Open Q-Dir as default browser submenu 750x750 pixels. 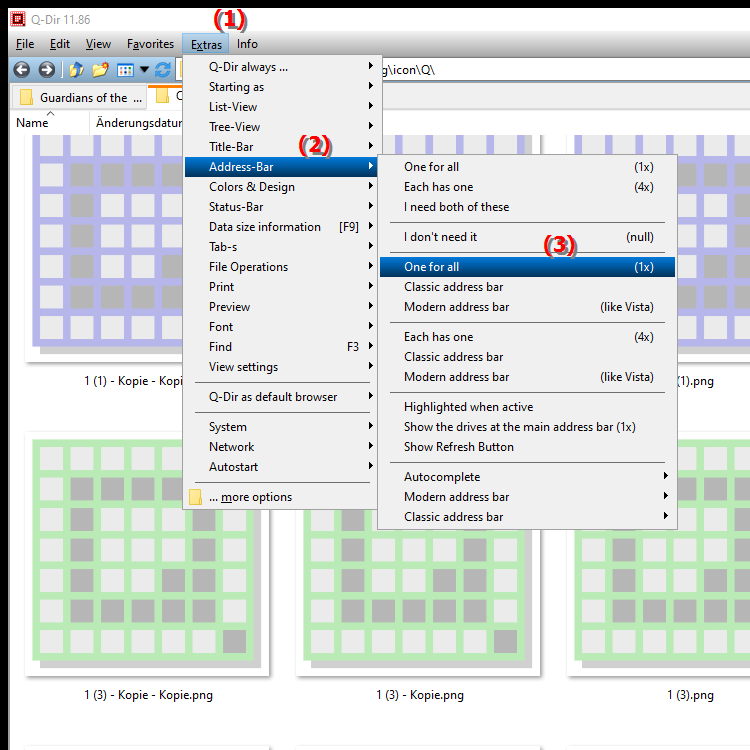[283, 397]
